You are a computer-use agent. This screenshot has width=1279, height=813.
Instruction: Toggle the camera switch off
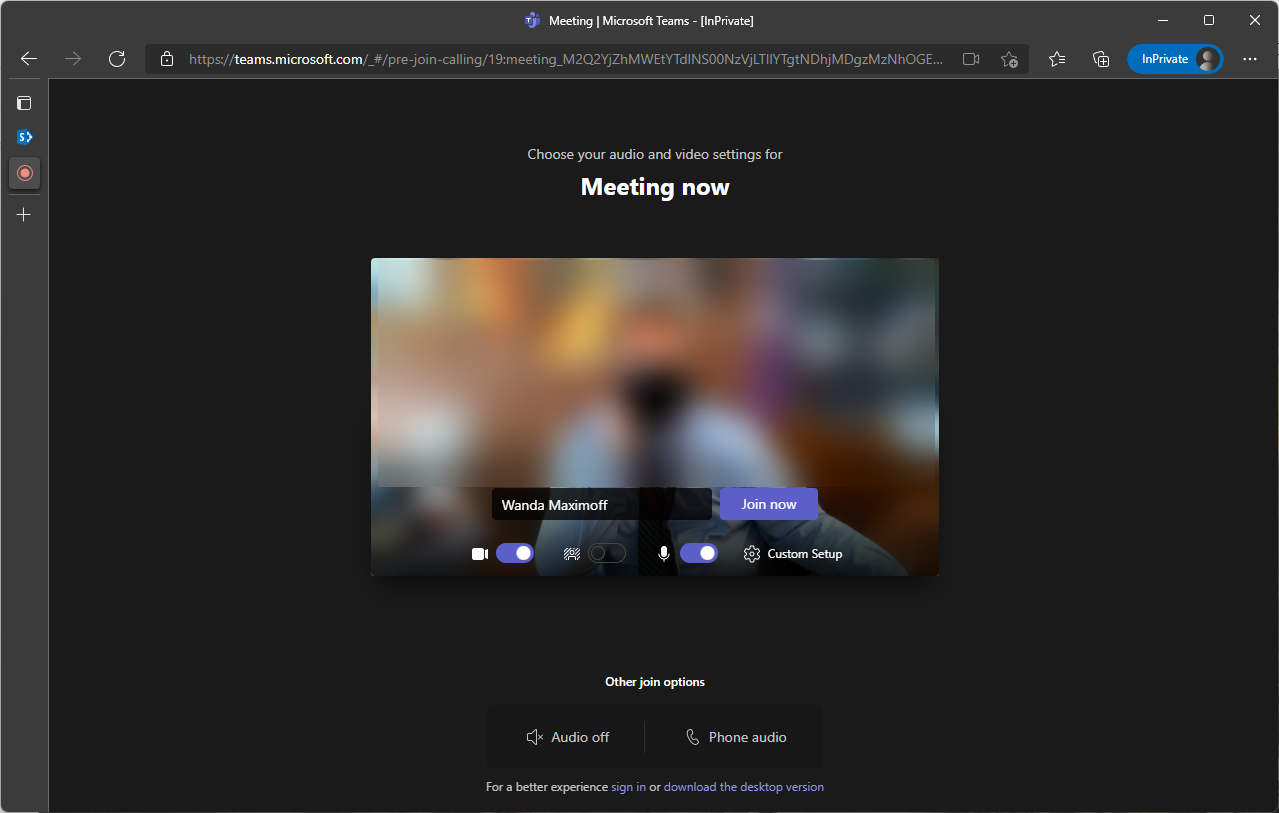click(x=515, y=553)
